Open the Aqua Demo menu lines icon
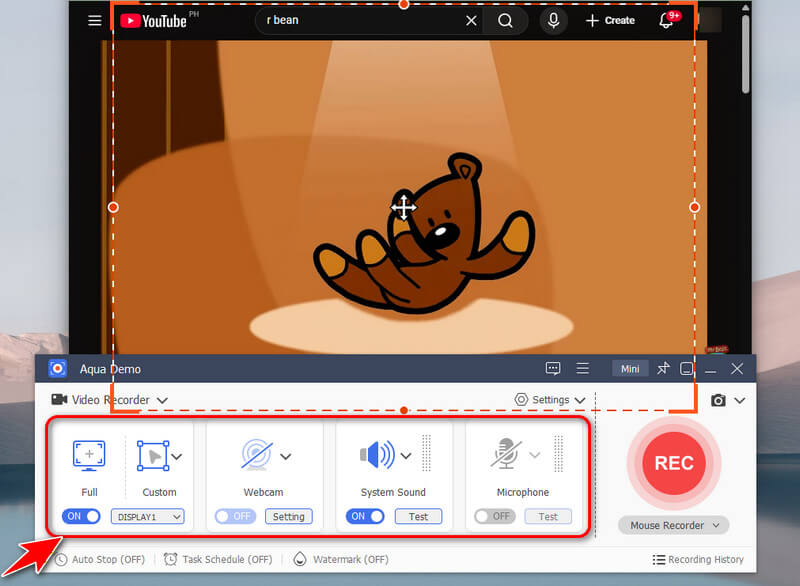Viewport: 800px width, 586px height. 582,368
